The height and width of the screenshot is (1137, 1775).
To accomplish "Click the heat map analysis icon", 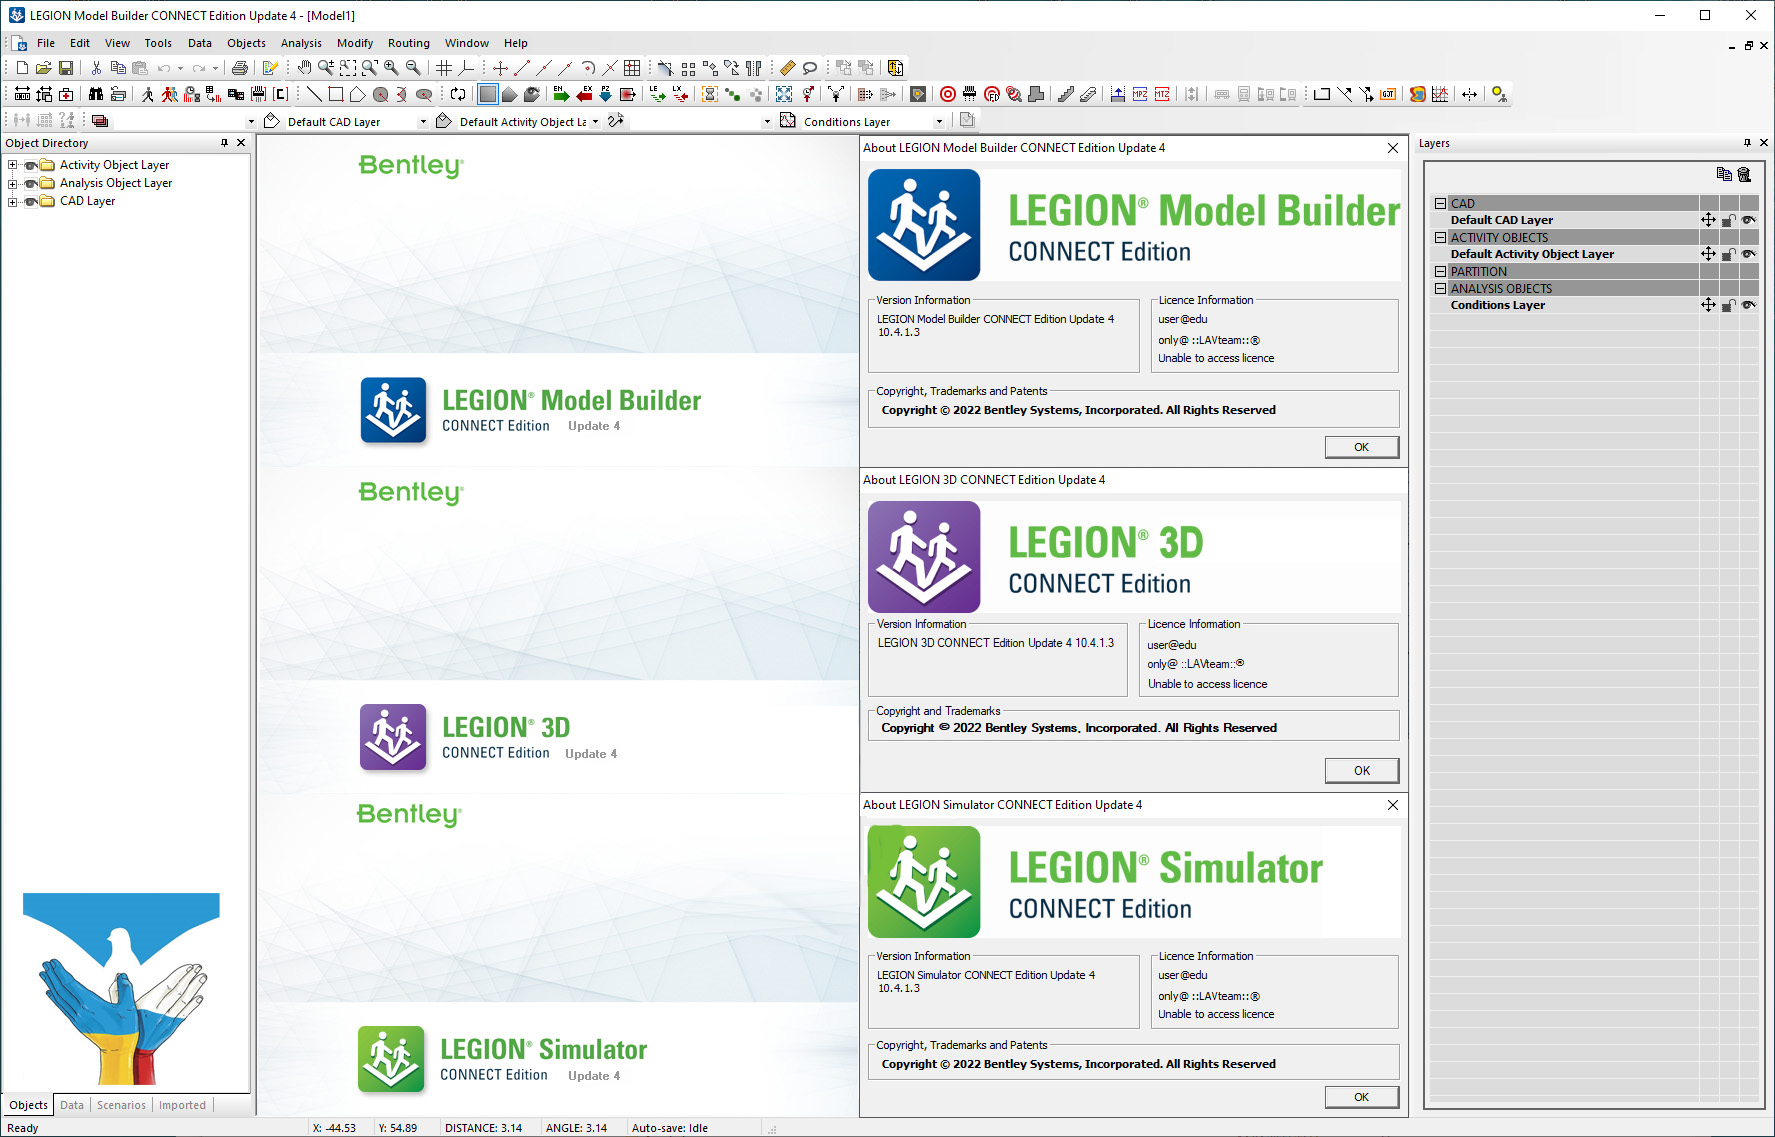I will pos(1418,94).
